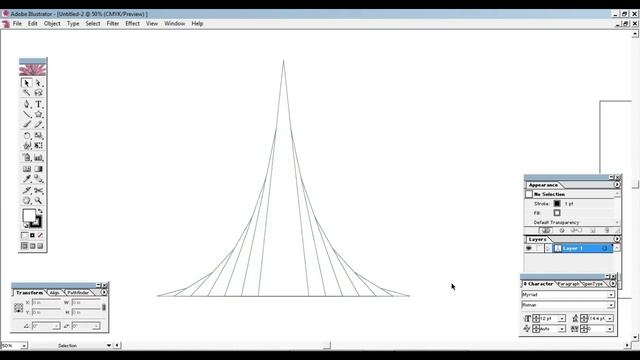Screen dimensions: 640x360
Task: Open the View menu
Action: (x=152, y=24)
